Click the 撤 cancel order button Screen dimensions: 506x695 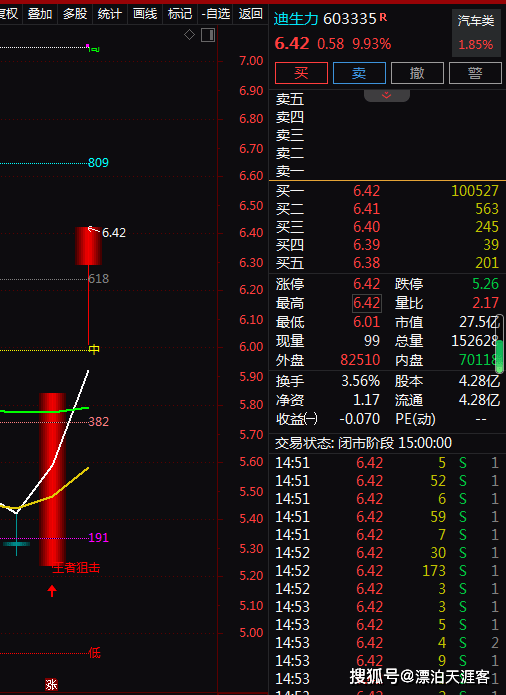click(417, 73)
